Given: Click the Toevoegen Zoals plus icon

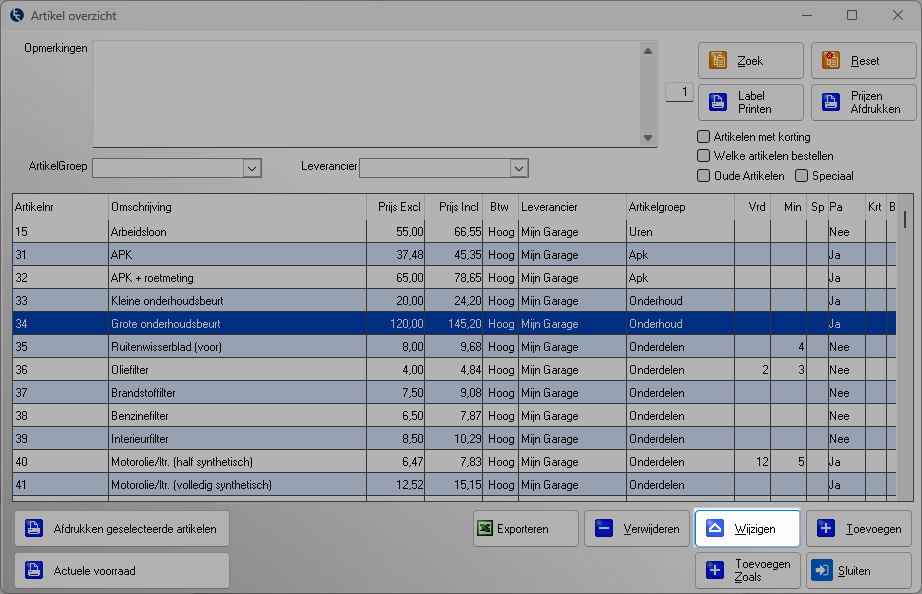Looking at the screenshot, I should [715, 570].
